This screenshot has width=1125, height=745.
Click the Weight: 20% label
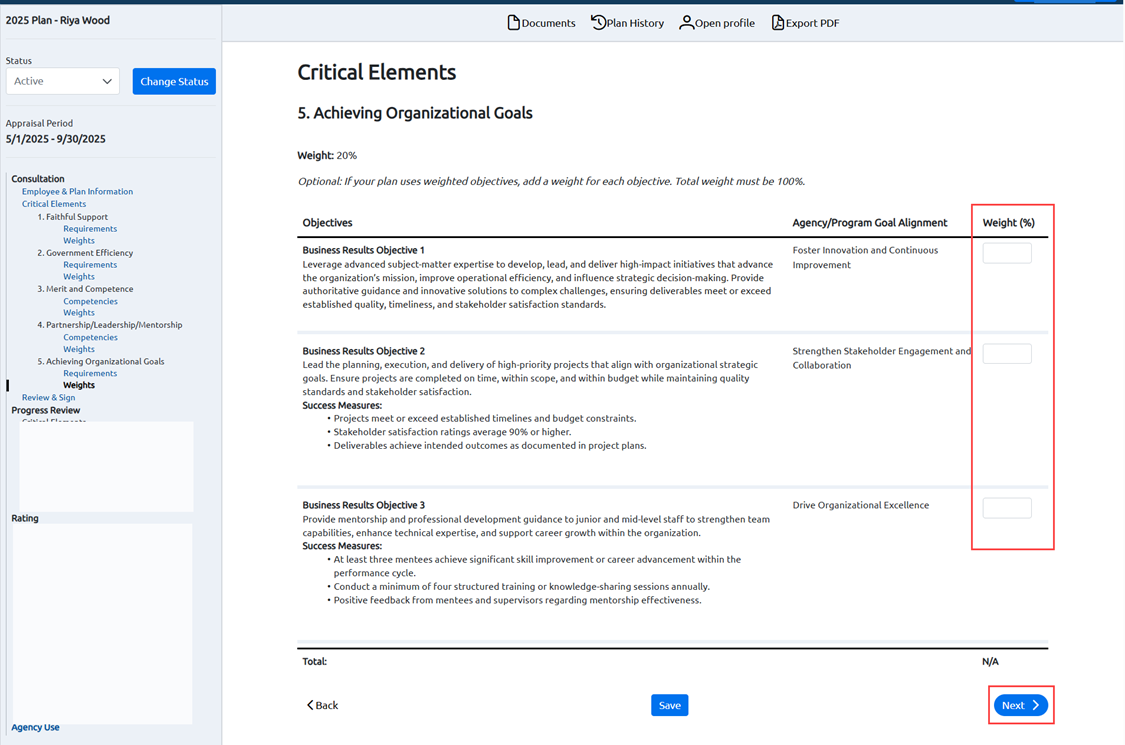pyautogui.click(x=326, y=155)
